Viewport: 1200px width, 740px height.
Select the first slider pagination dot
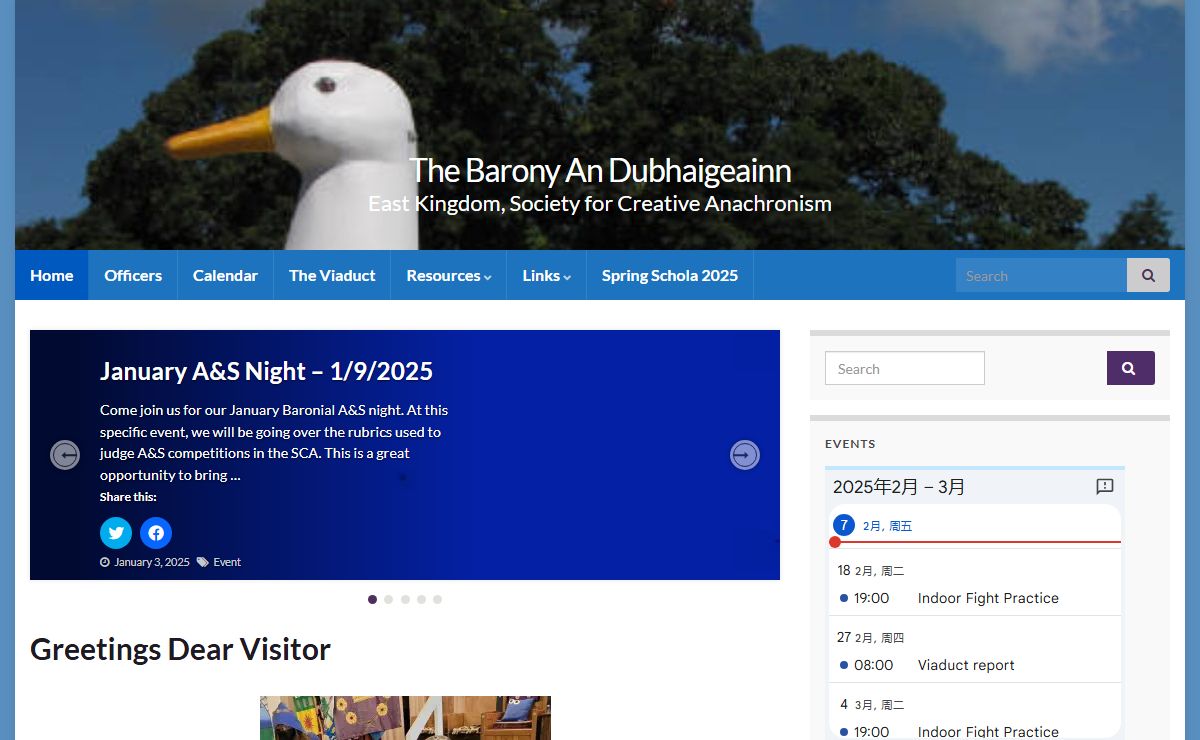pyautogui.click(x=373, y=599)
